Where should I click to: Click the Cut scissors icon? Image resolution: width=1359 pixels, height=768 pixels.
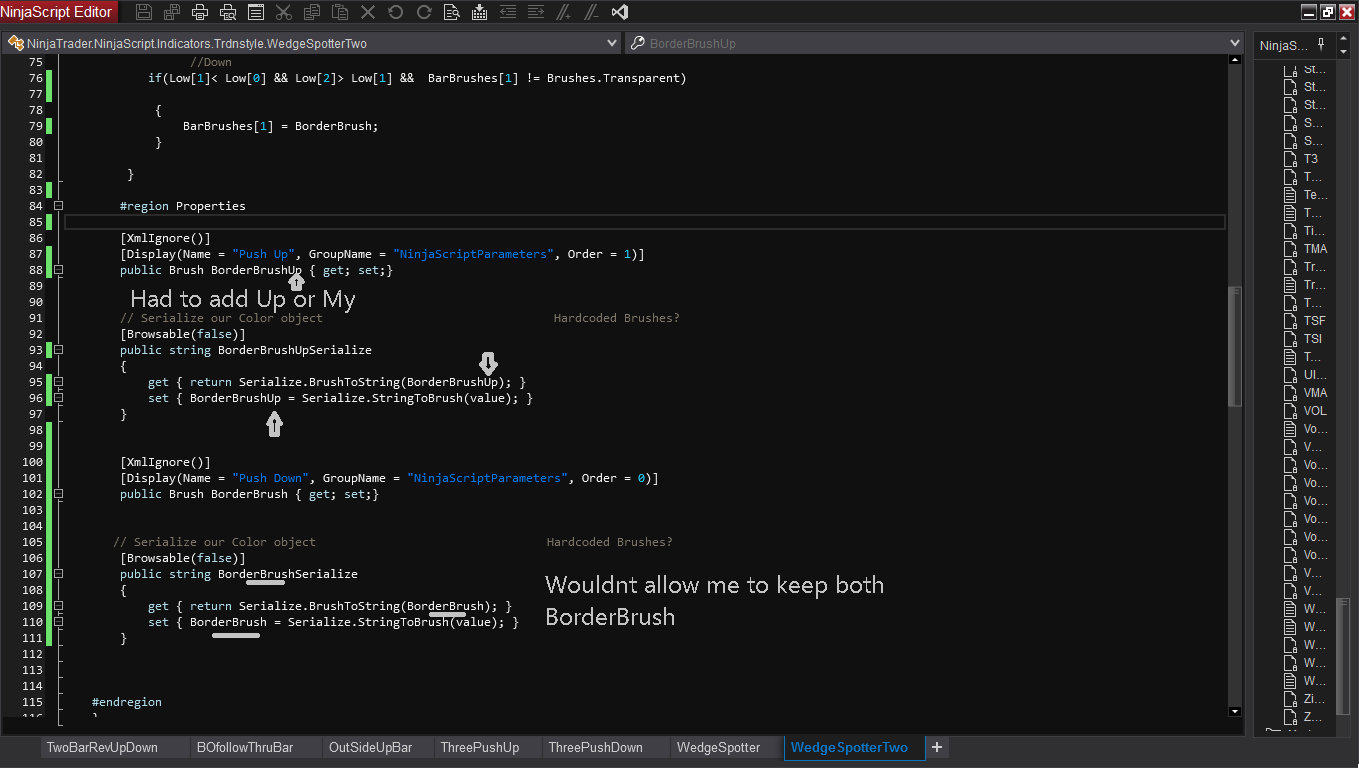click(284, 12)
